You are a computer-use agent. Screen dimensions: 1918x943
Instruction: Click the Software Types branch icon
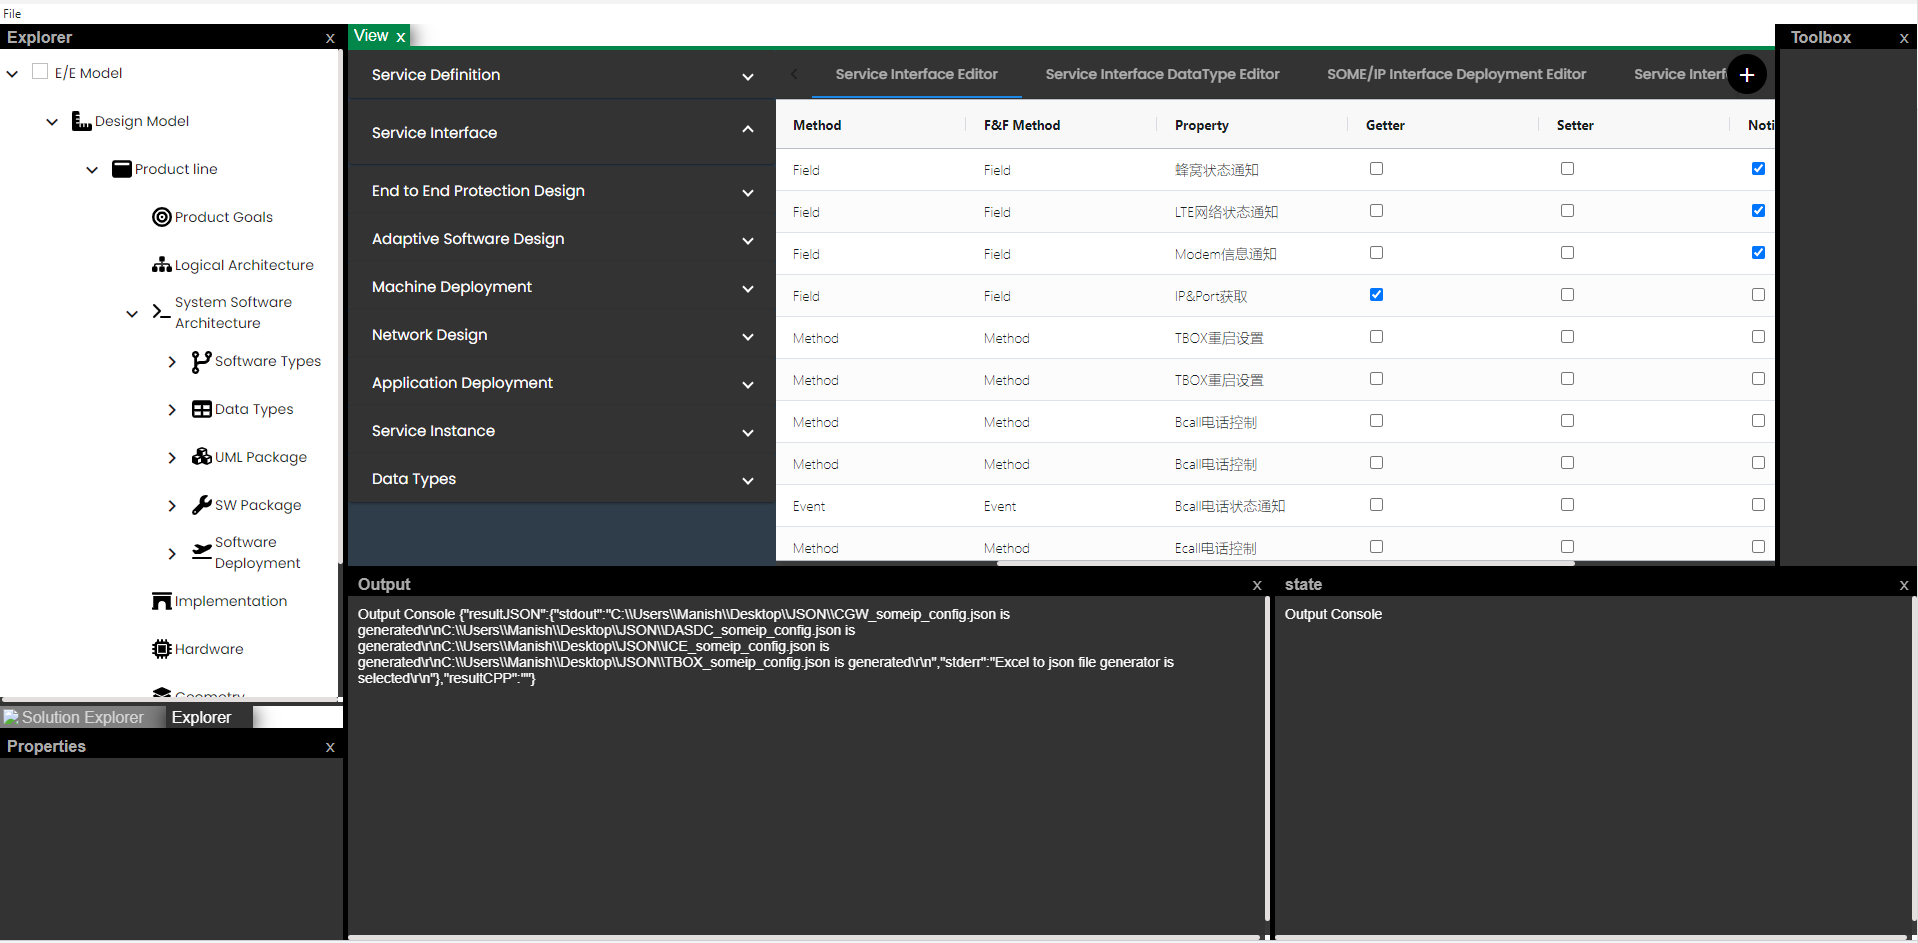tap(202, 361)
